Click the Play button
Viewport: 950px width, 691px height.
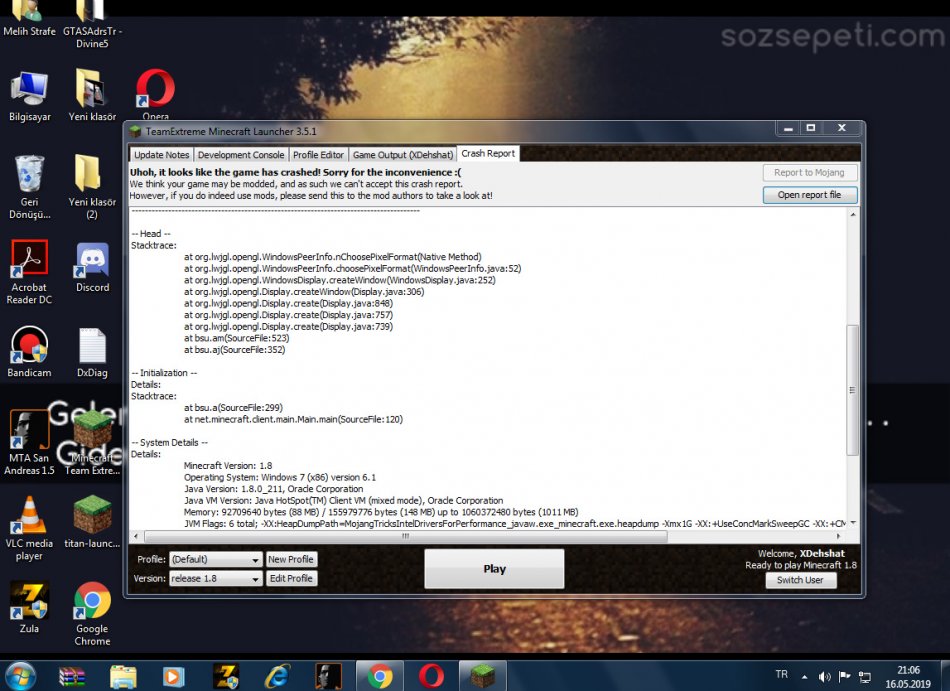494,569
